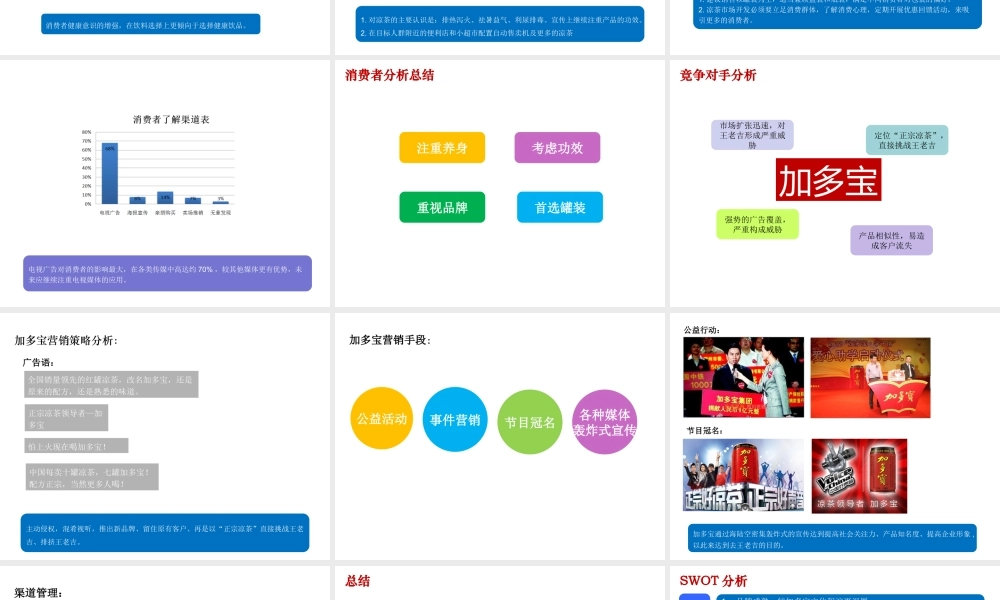Click the 强势的广告覆盖 green callout
This screenshot has height=600, width=1000.
coord(758,224)
